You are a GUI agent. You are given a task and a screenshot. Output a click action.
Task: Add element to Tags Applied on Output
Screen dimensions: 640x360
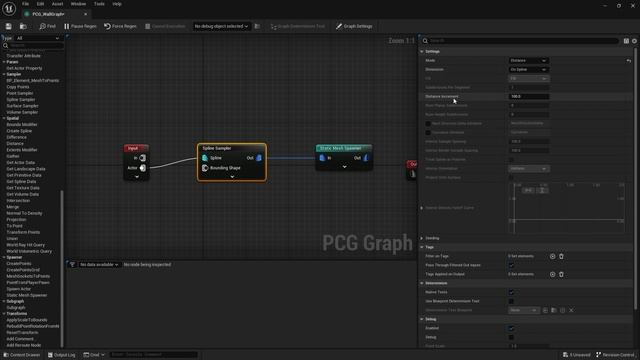coord(552,274)
